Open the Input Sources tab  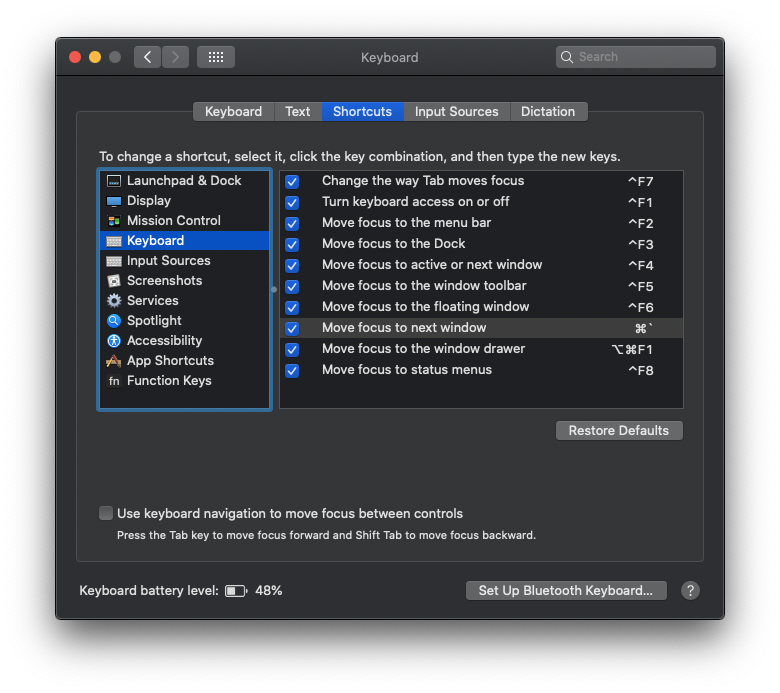point(457,111)
